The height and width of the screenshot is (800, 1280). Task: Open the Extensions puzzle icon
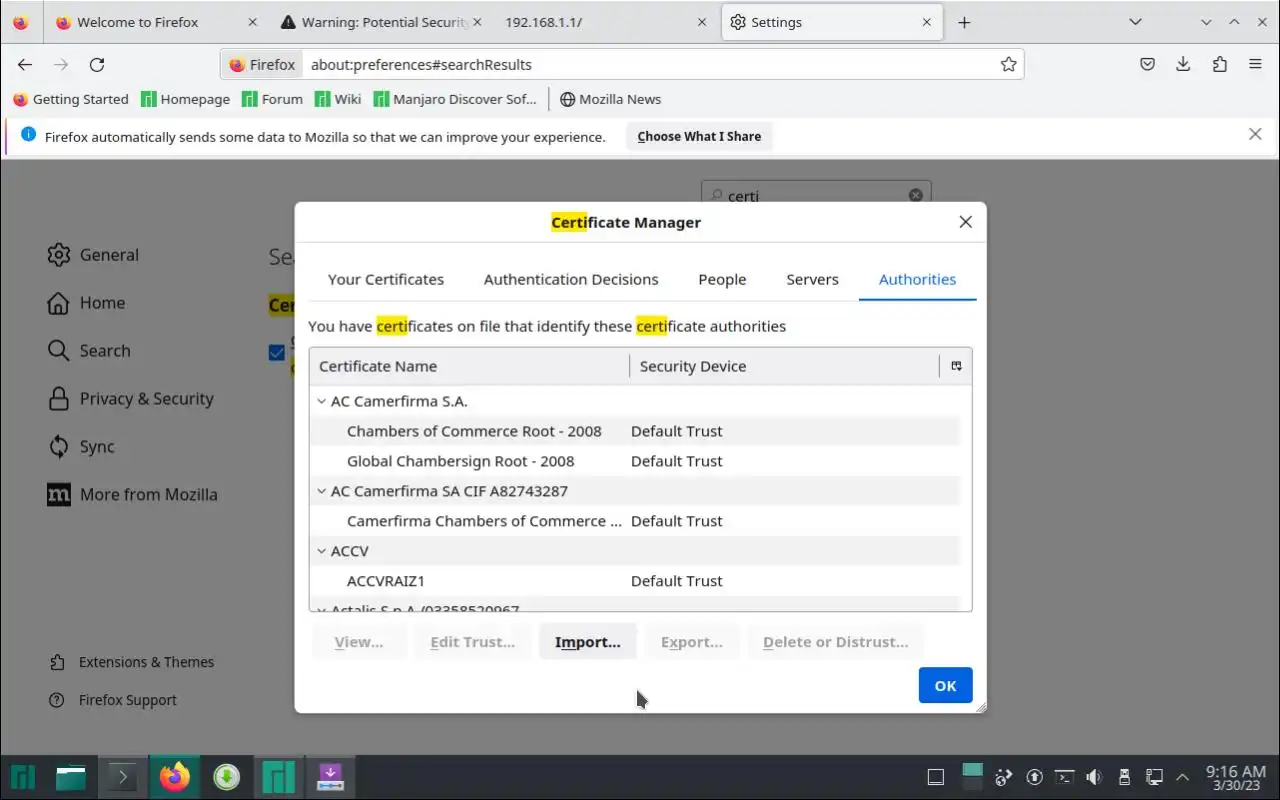click(x=1219, y=64)
